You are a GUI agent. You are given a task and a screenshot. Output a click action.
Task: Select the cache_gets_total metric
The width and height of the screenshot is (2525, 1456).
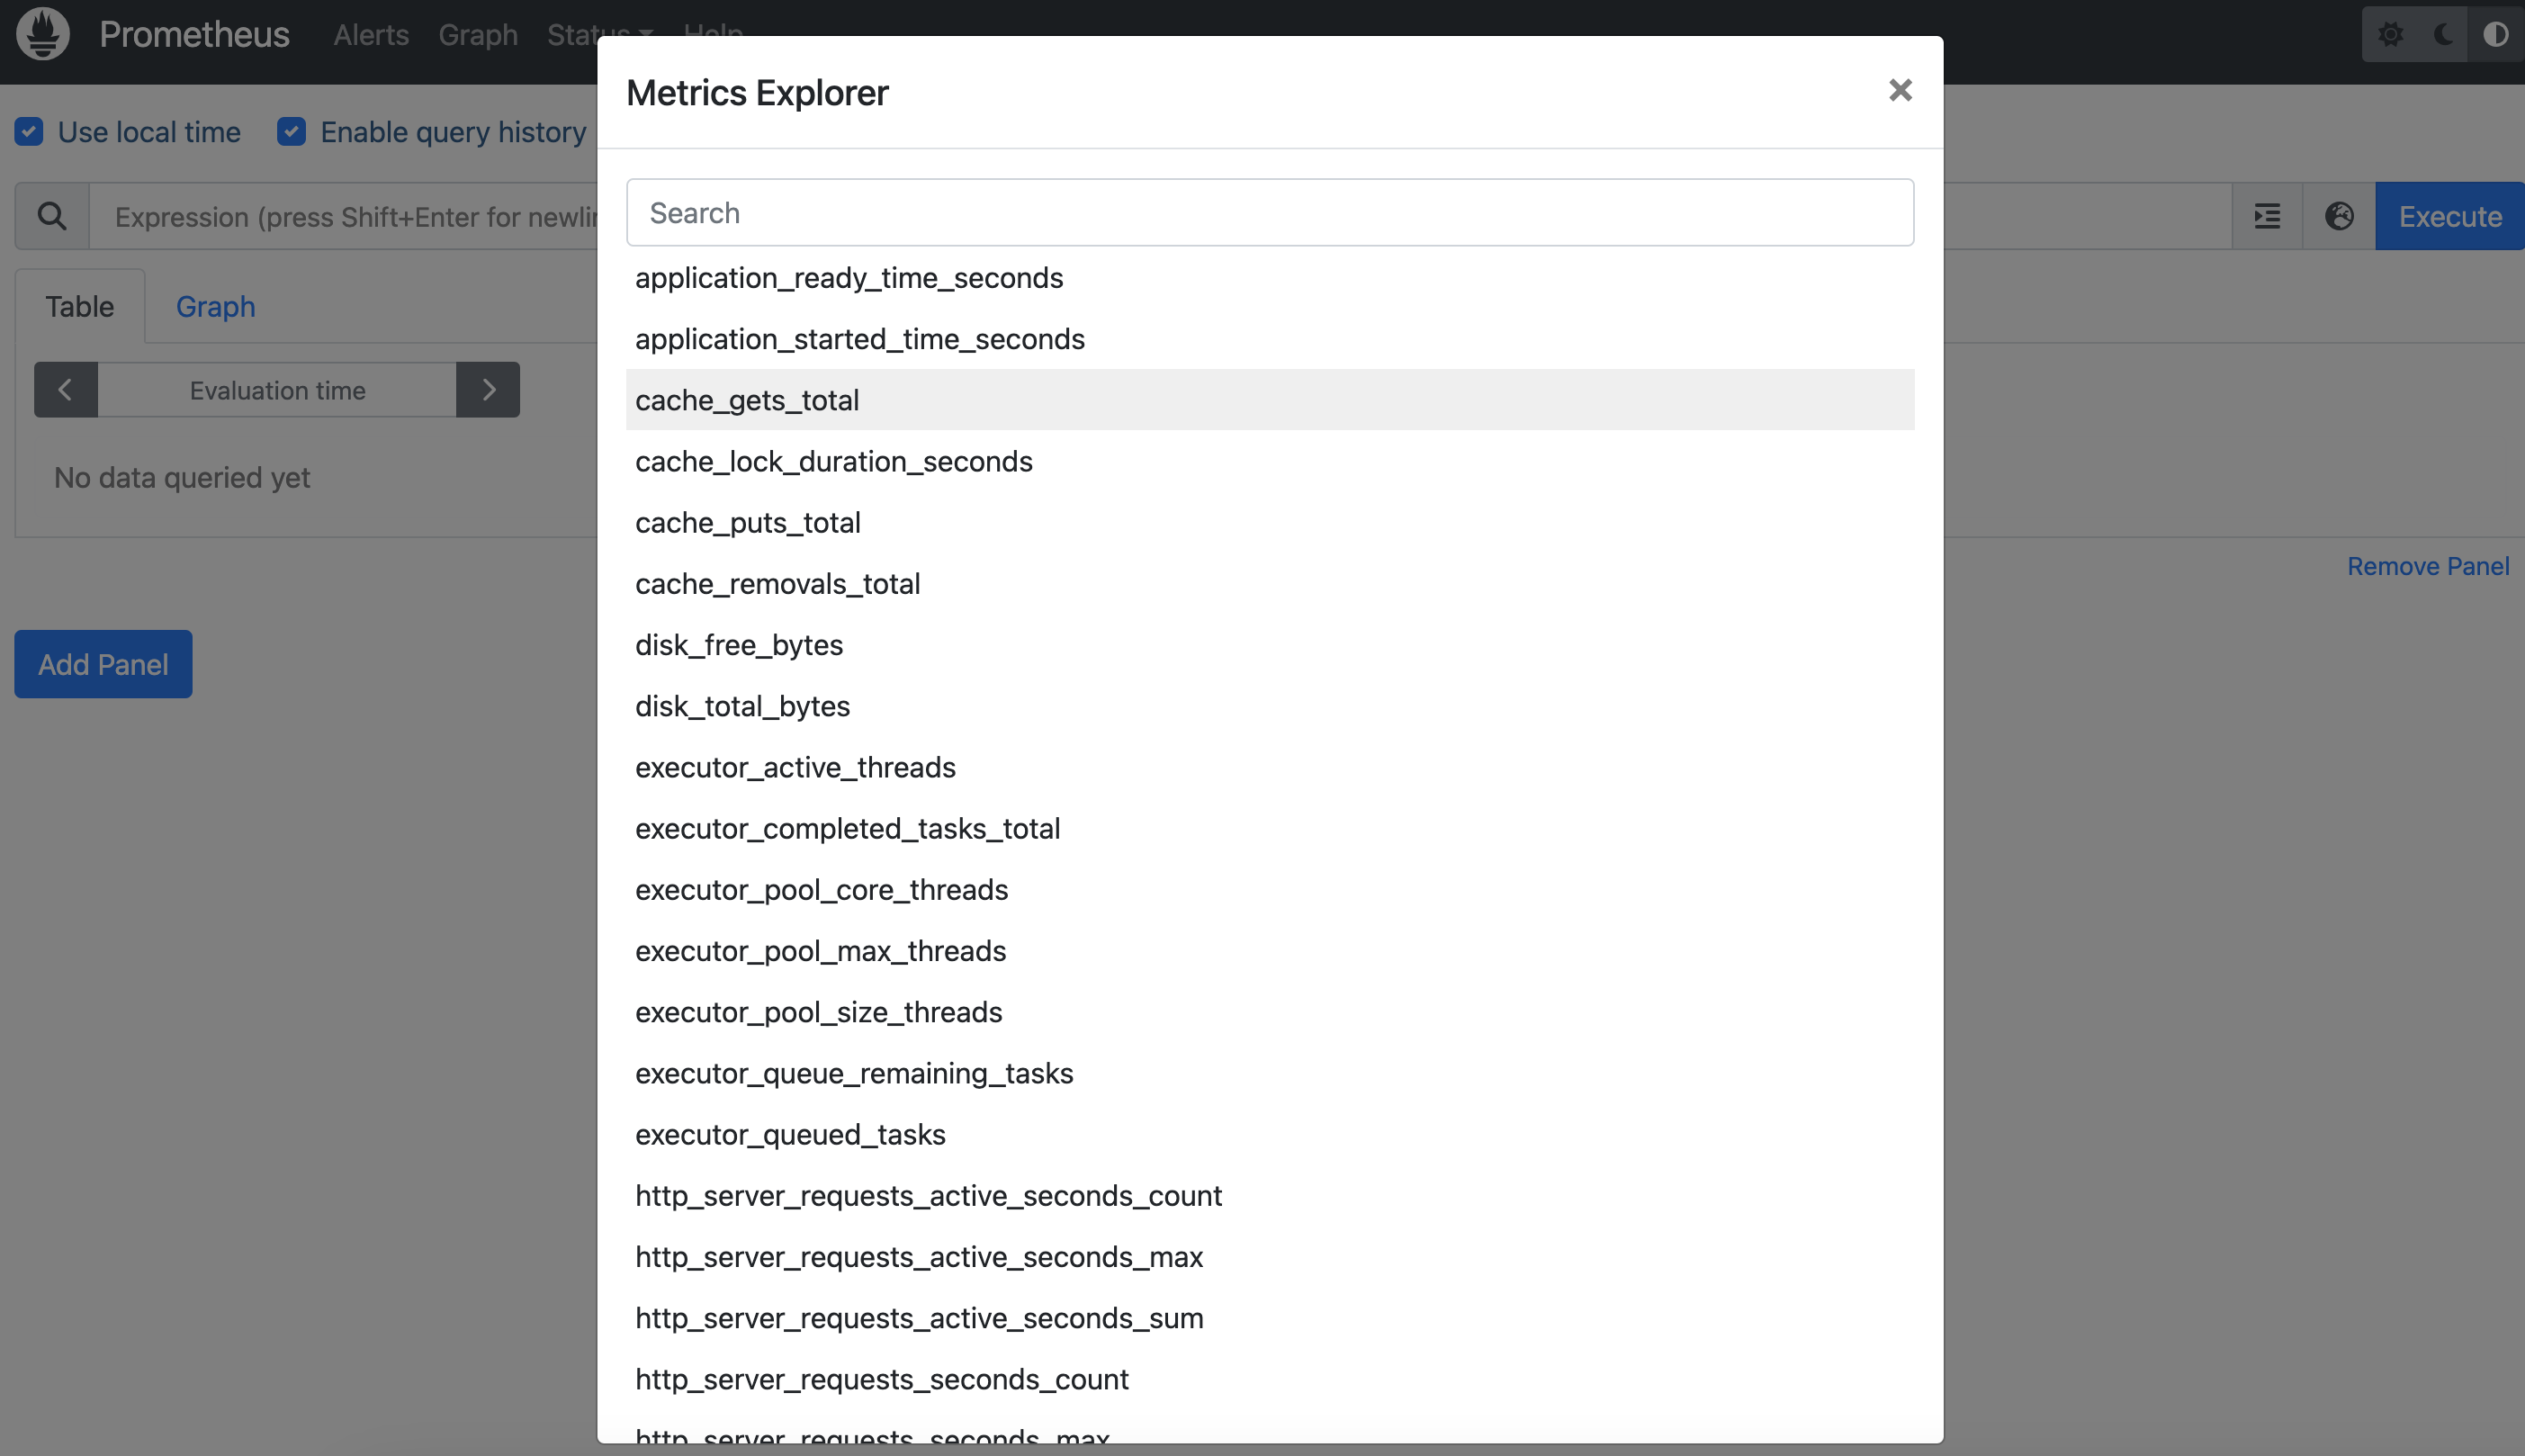point(1270,400)
